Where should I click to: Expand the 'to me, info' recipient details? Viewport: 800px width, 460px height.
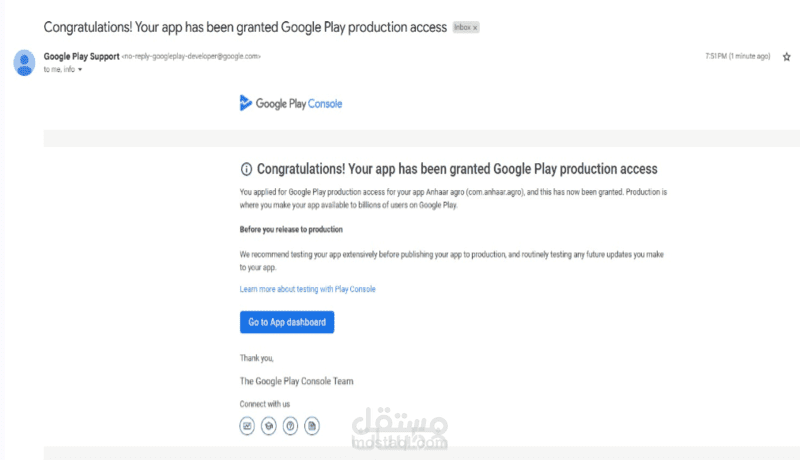click(x=80, y=69)
